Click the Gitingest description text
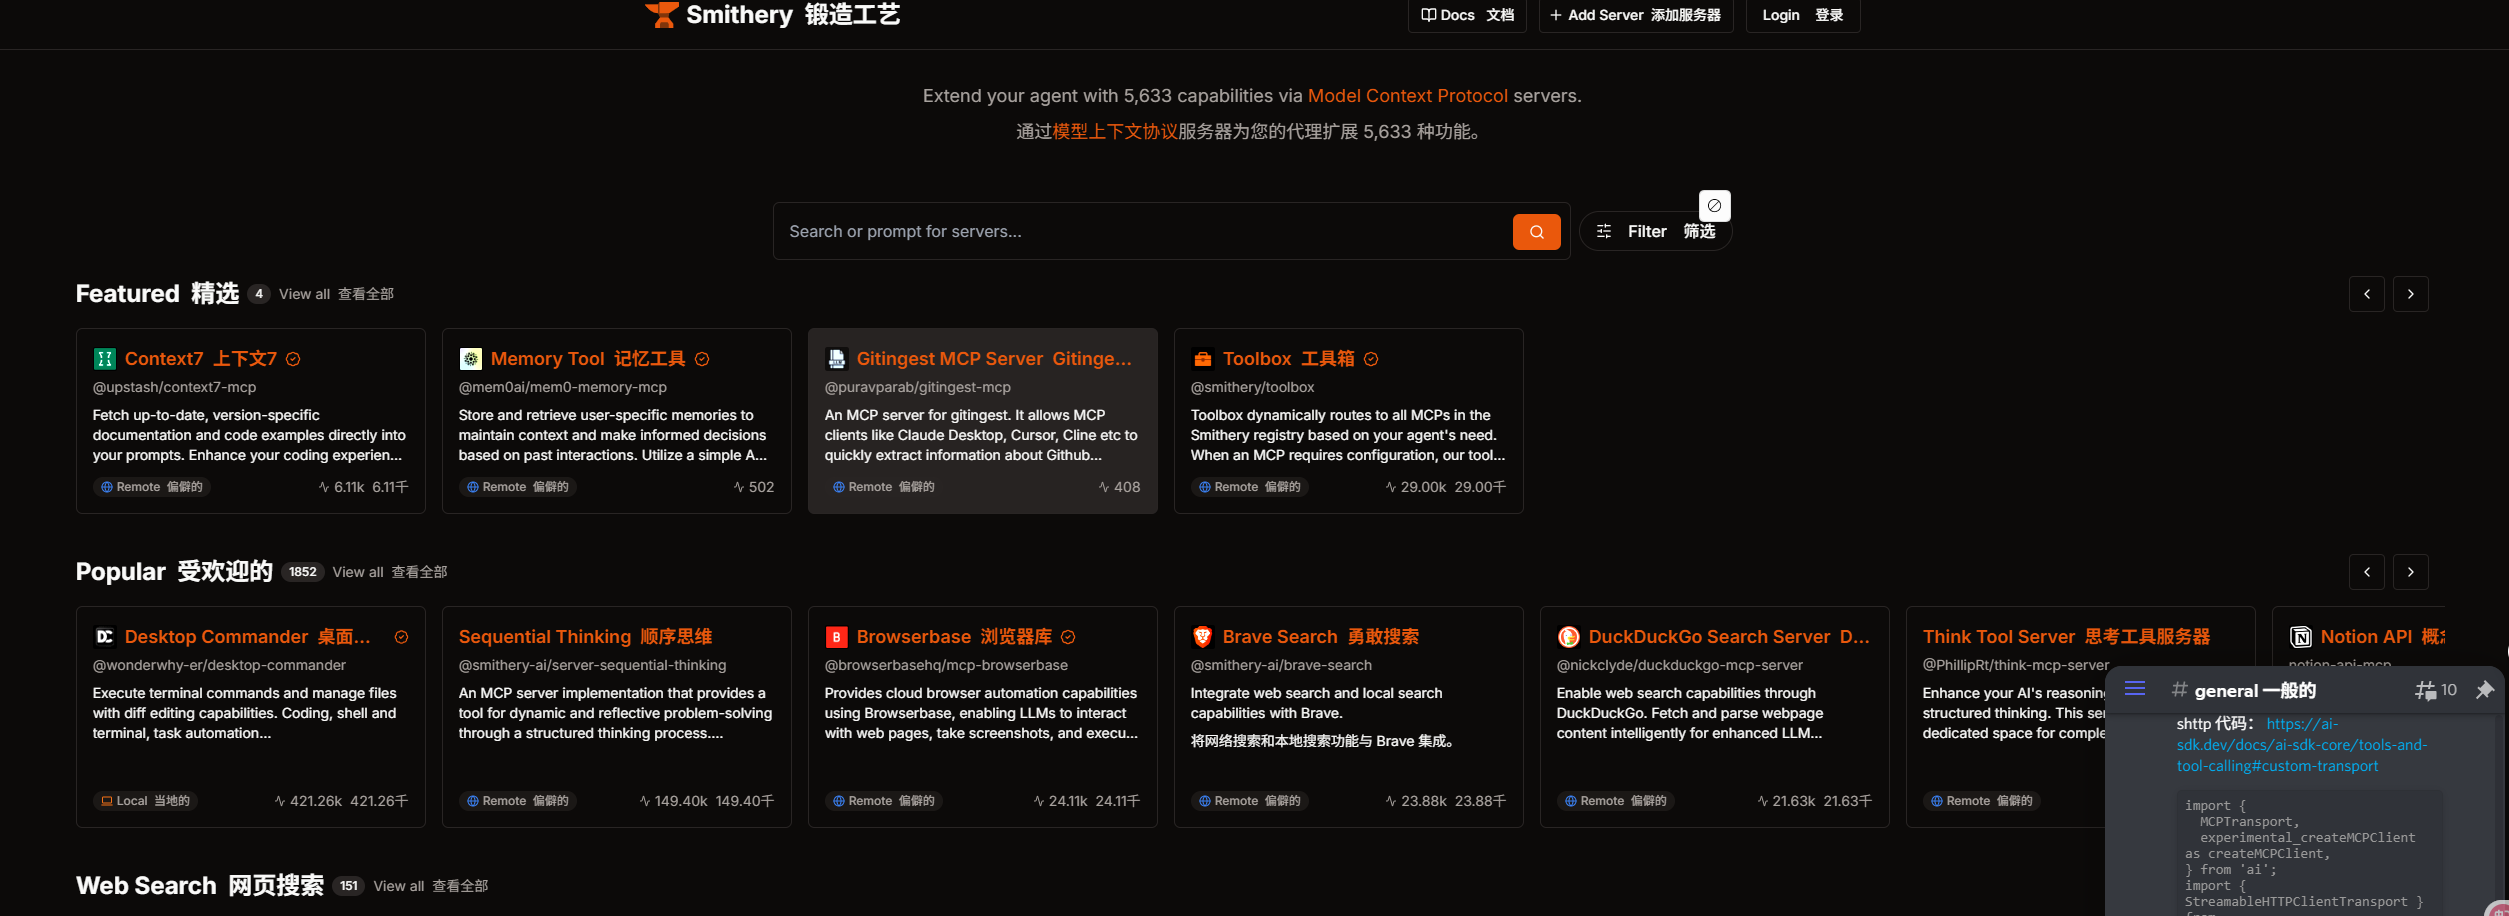 point(981,435)
